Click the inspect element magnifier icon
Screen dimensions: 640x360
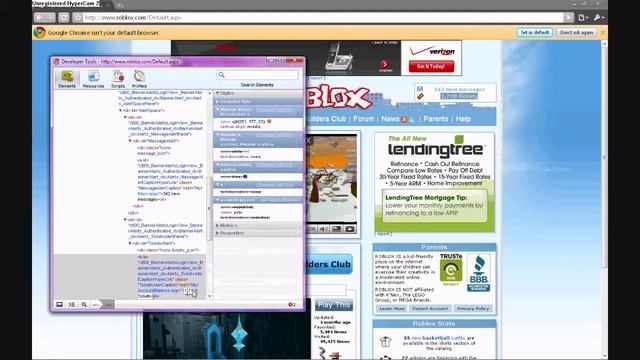pos(84,304)
